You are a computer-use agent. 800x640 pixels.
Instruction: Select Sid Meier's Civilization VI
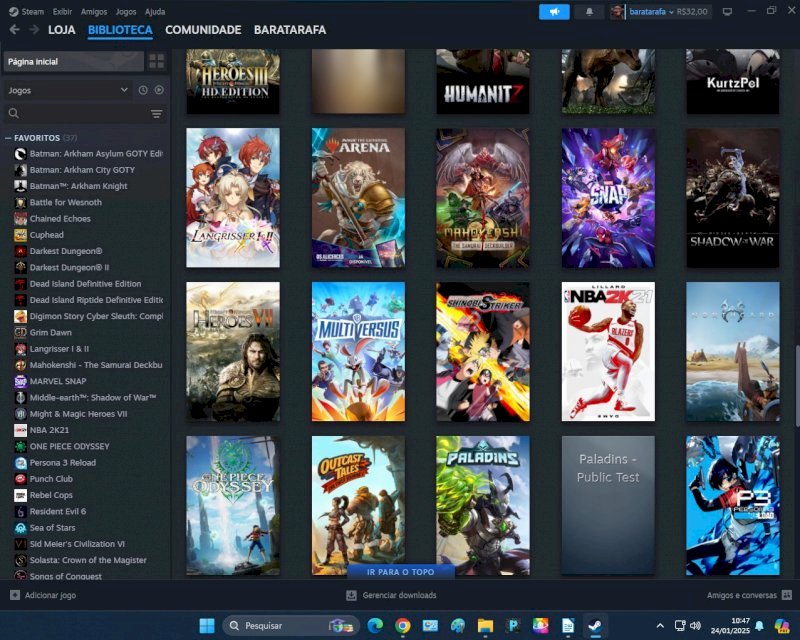[x=77, y=544]
